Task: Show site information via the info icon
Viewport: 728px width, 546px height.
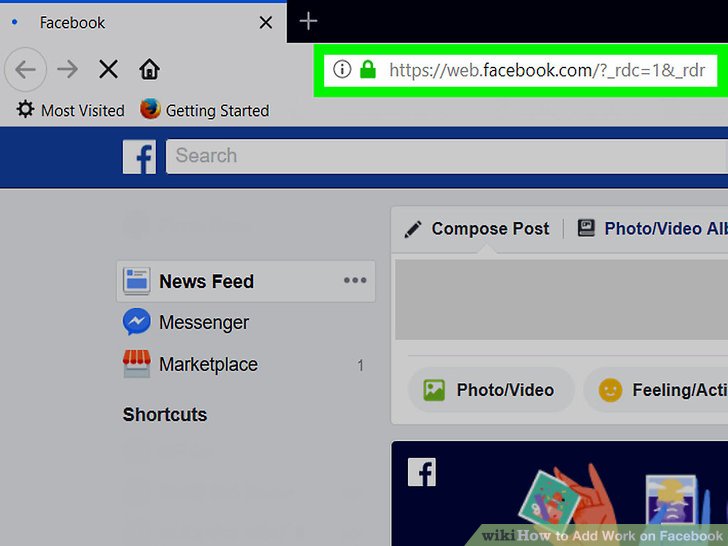Action: click(x=342, y=70)
